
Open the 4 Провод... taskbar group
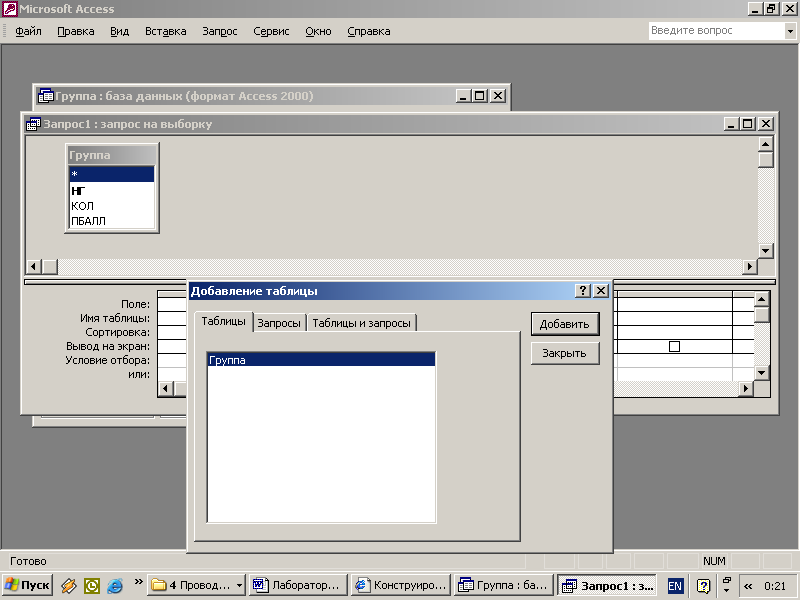coord(196,585)
